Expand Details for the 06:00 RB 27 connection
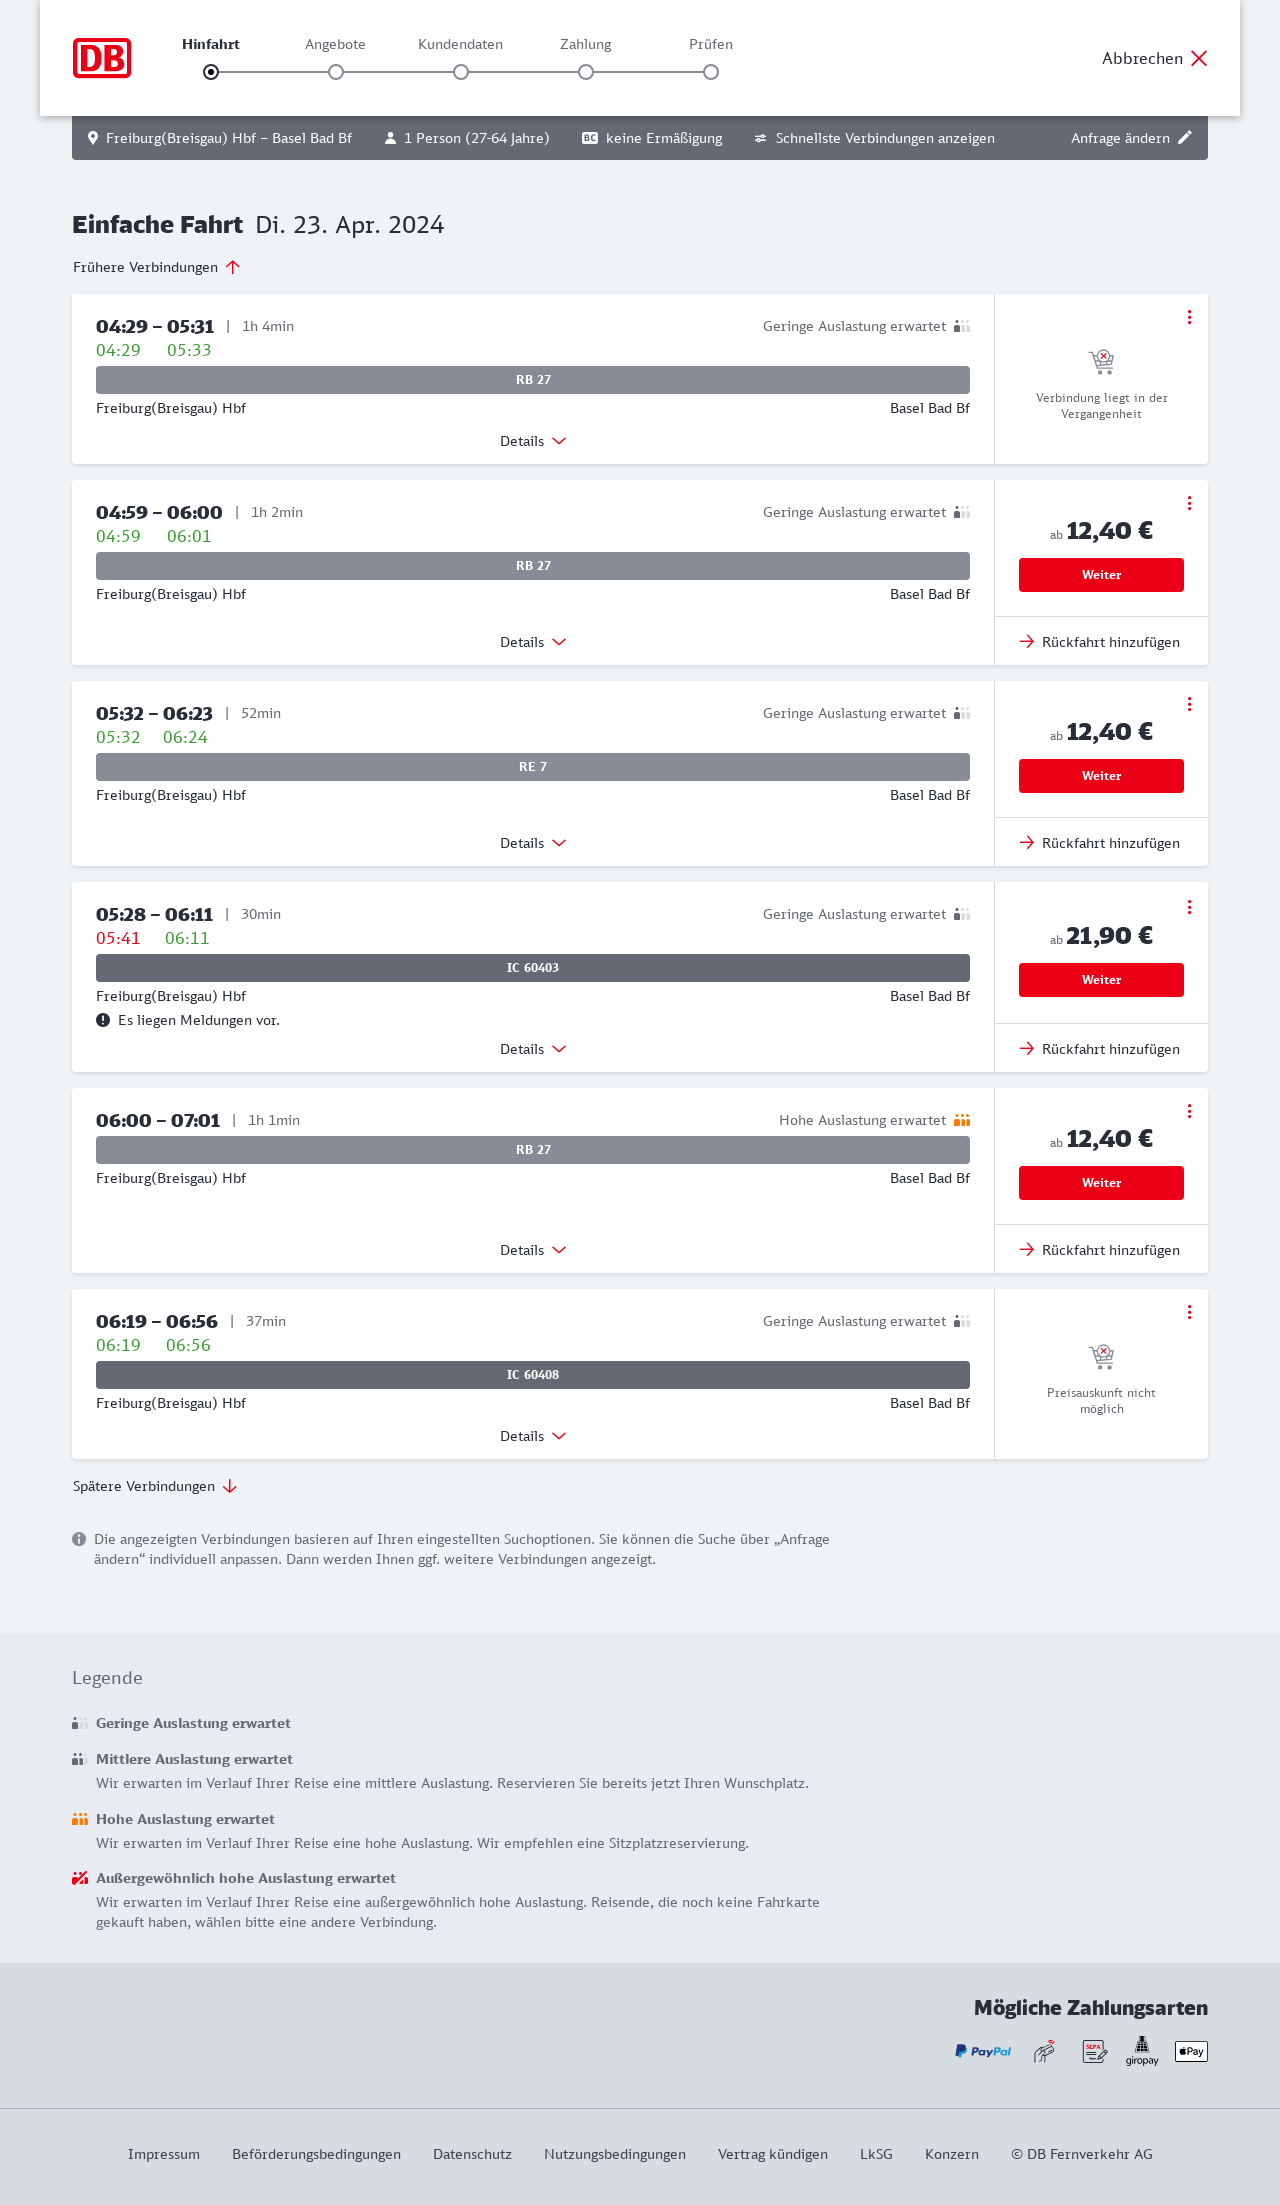This screenshot has width=1280, height=2205. point(533,1250)
